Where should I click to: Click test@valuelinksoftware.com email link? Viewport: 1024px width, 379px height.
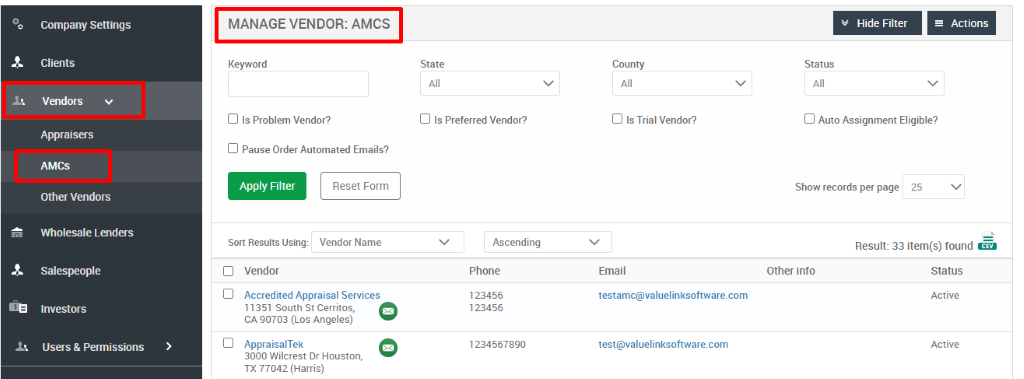664,344
